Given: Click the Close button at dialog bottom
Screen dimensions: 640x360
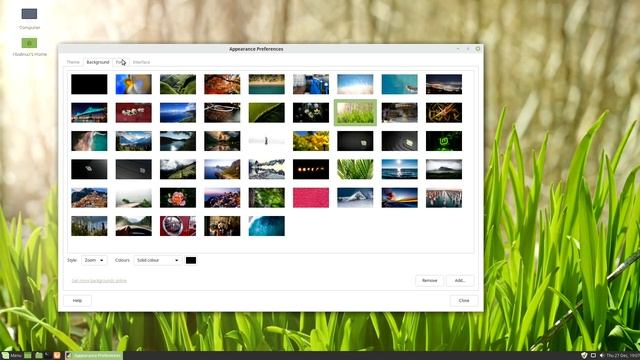Looking at the screenshot, I should 464,300.
